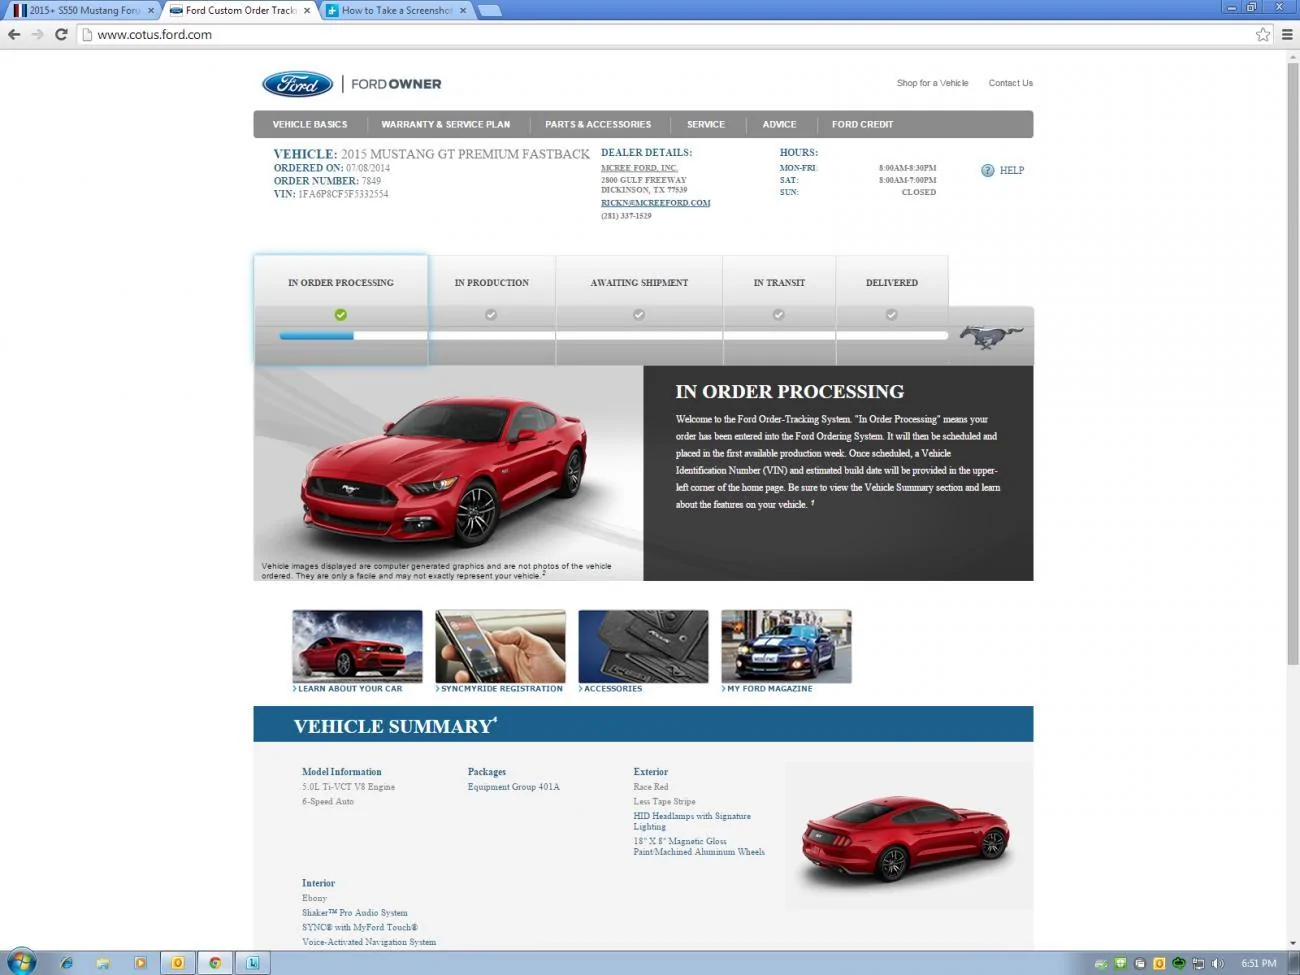Click the red Mustang Learn About thumbnail
Image resolution: width=1300 pixels, height=975 pixels.
357,646
